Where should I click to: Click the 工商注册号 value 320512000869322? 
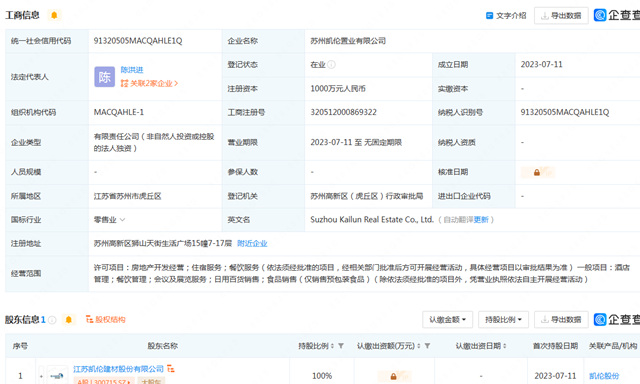pos(344,112)
